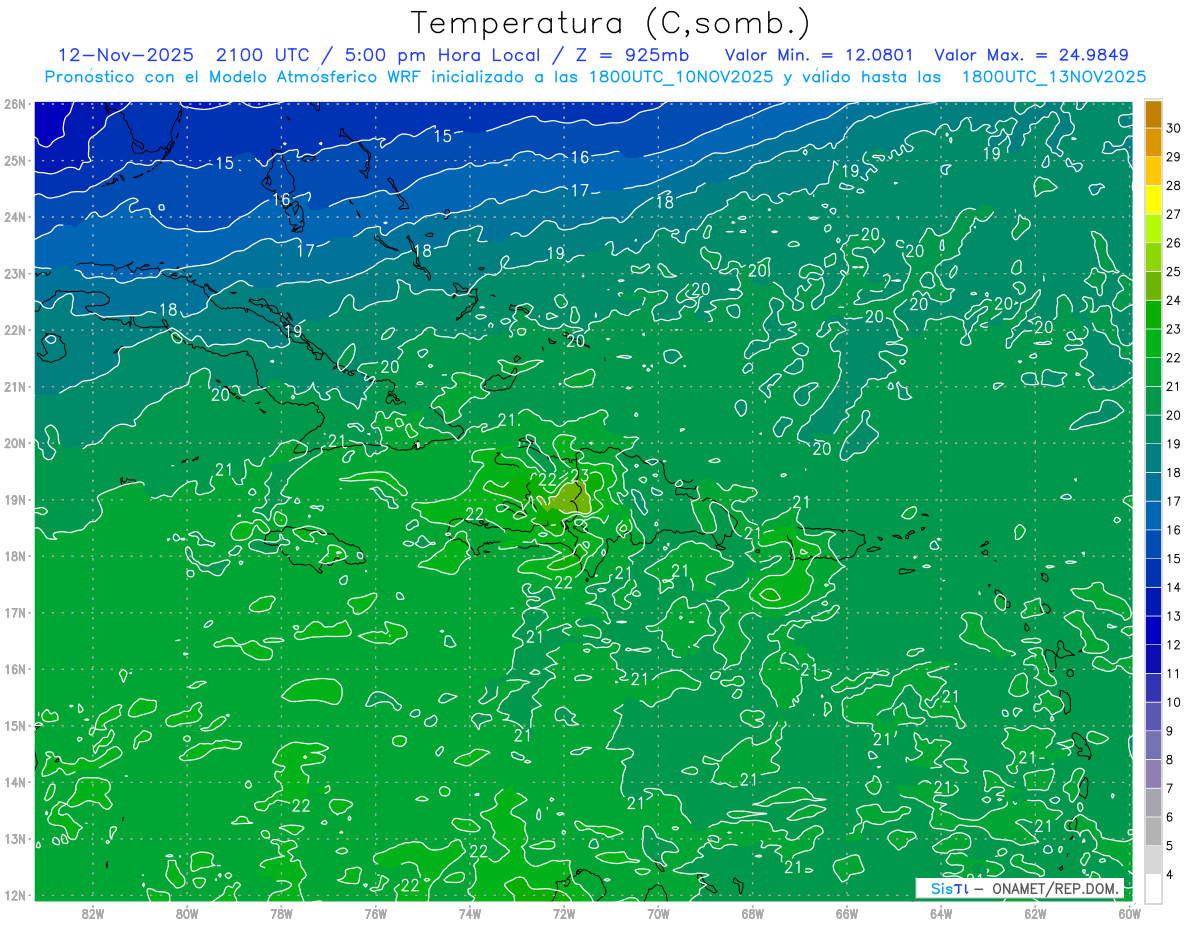Click the valid-until time '1800UTC_13NOV2025'
Viewport: 1200px width, 927px height.
point(1053,77)
